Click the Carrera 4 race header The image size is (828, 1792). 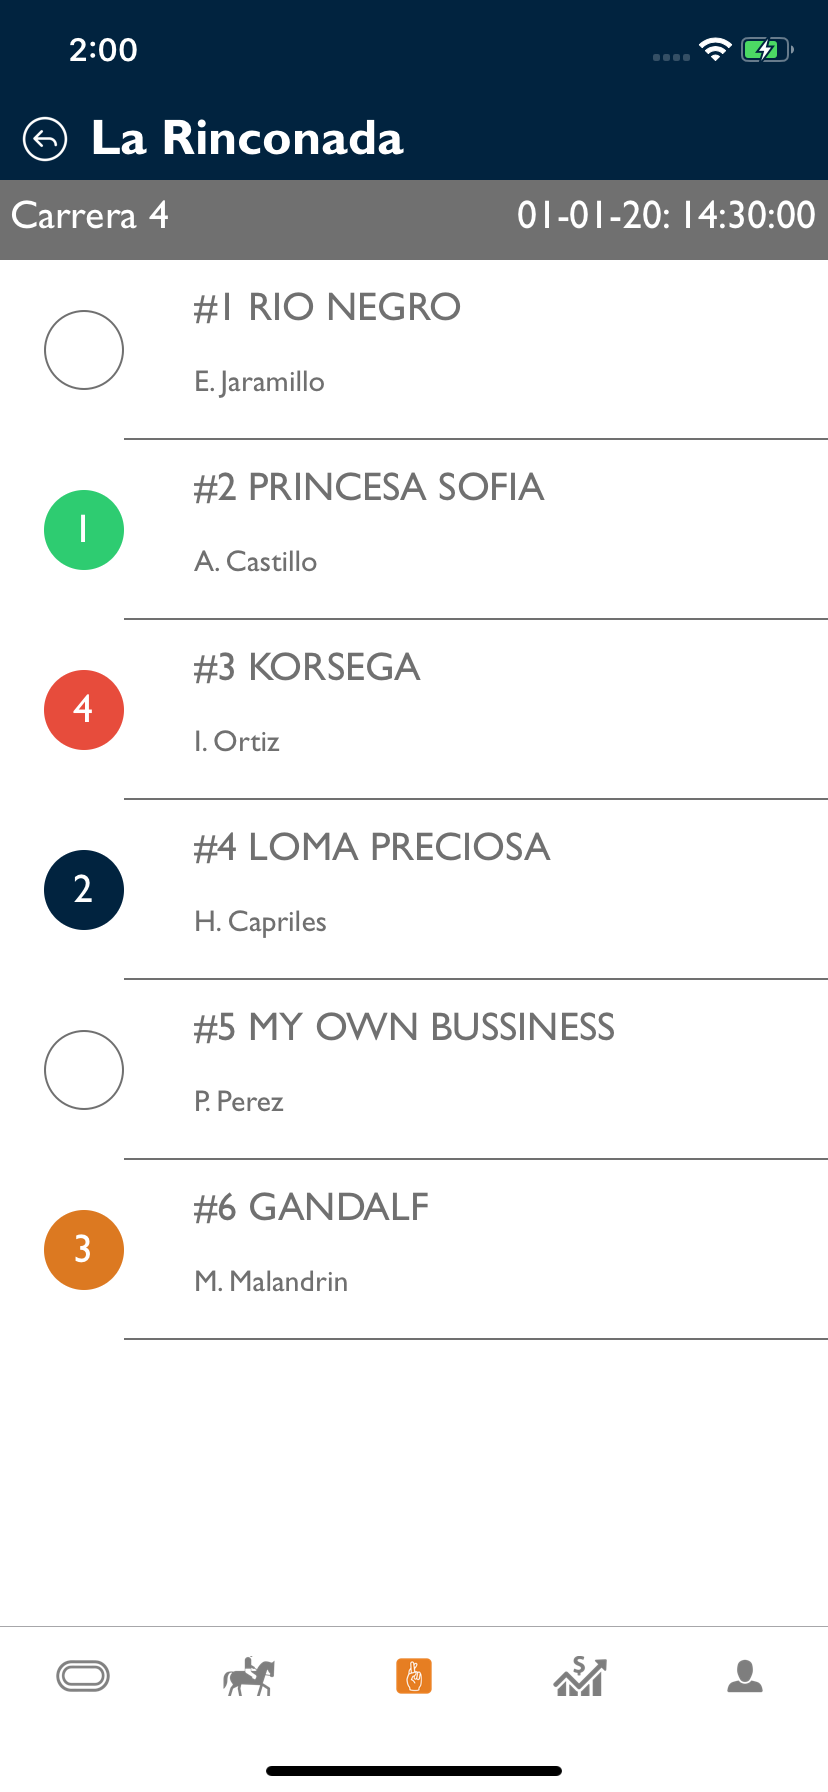click(90, 216)
